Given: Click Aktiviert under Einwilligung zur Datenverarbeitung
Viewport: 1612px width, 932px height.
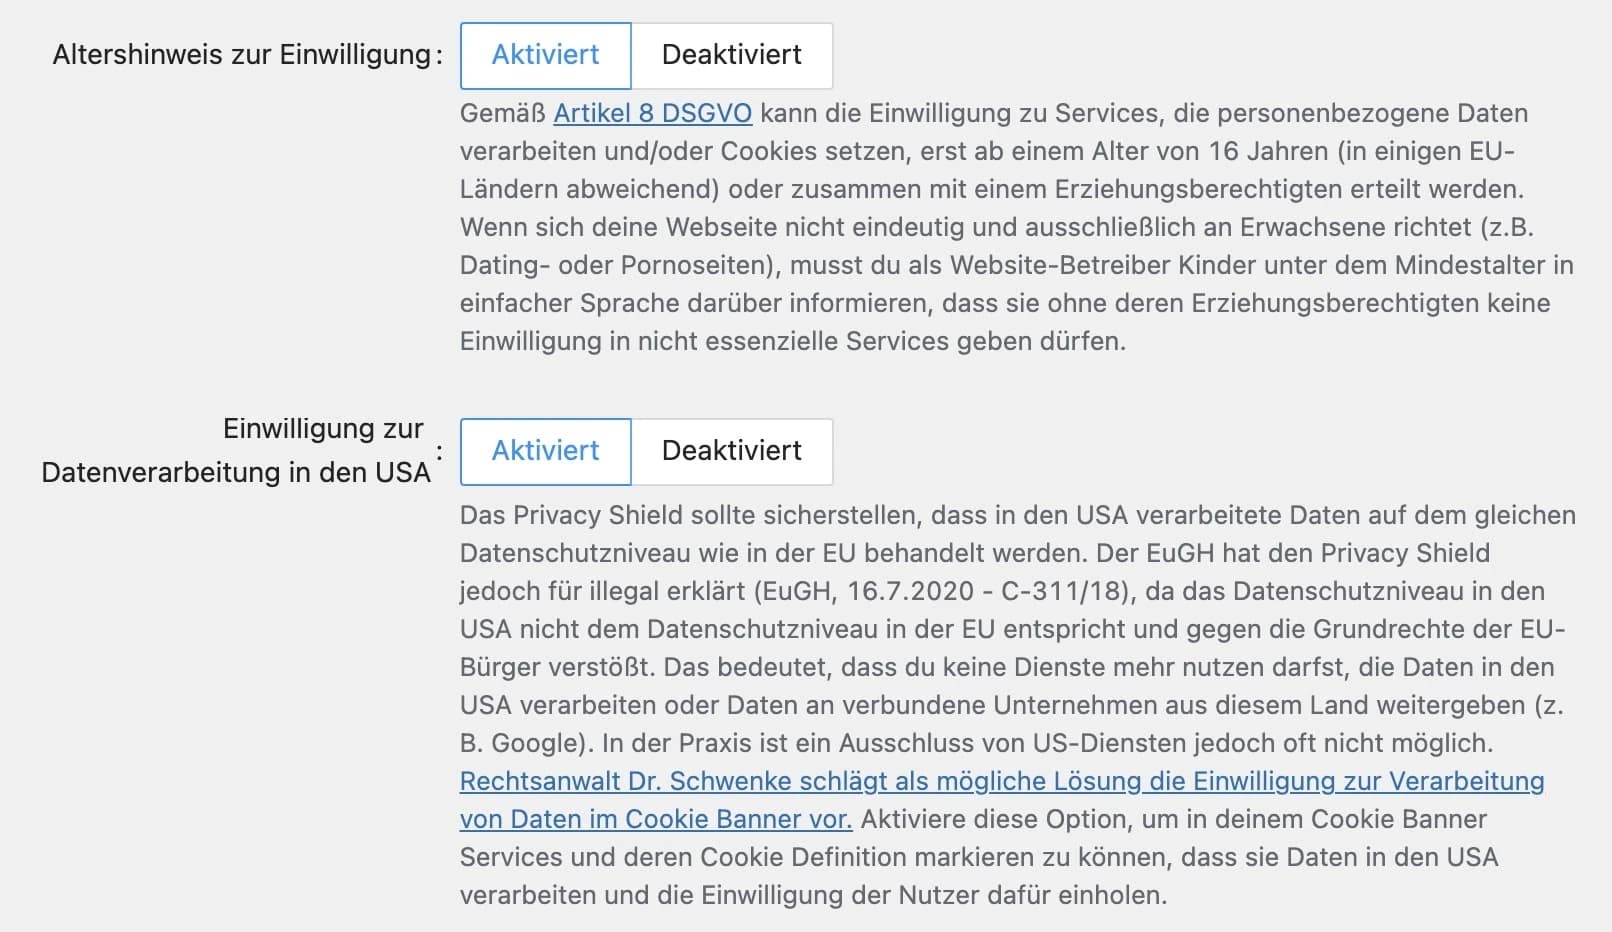Looking at the screenshot, I should coord(545,452).
